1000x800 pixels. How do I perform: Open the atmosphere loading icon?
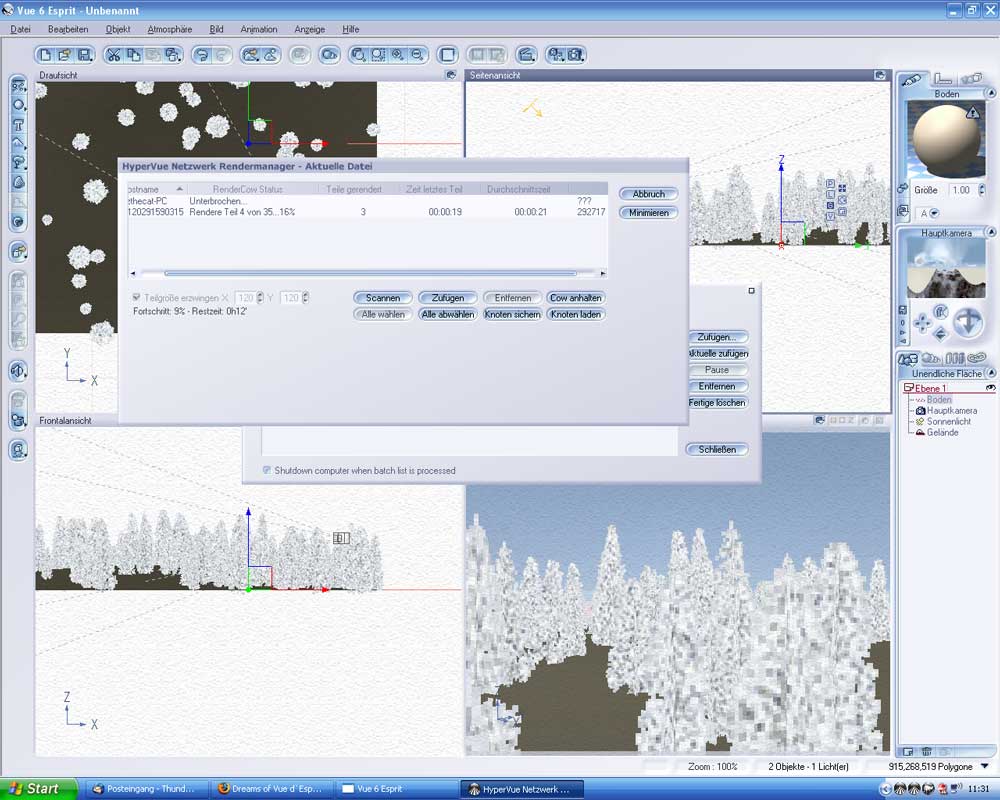251,56
